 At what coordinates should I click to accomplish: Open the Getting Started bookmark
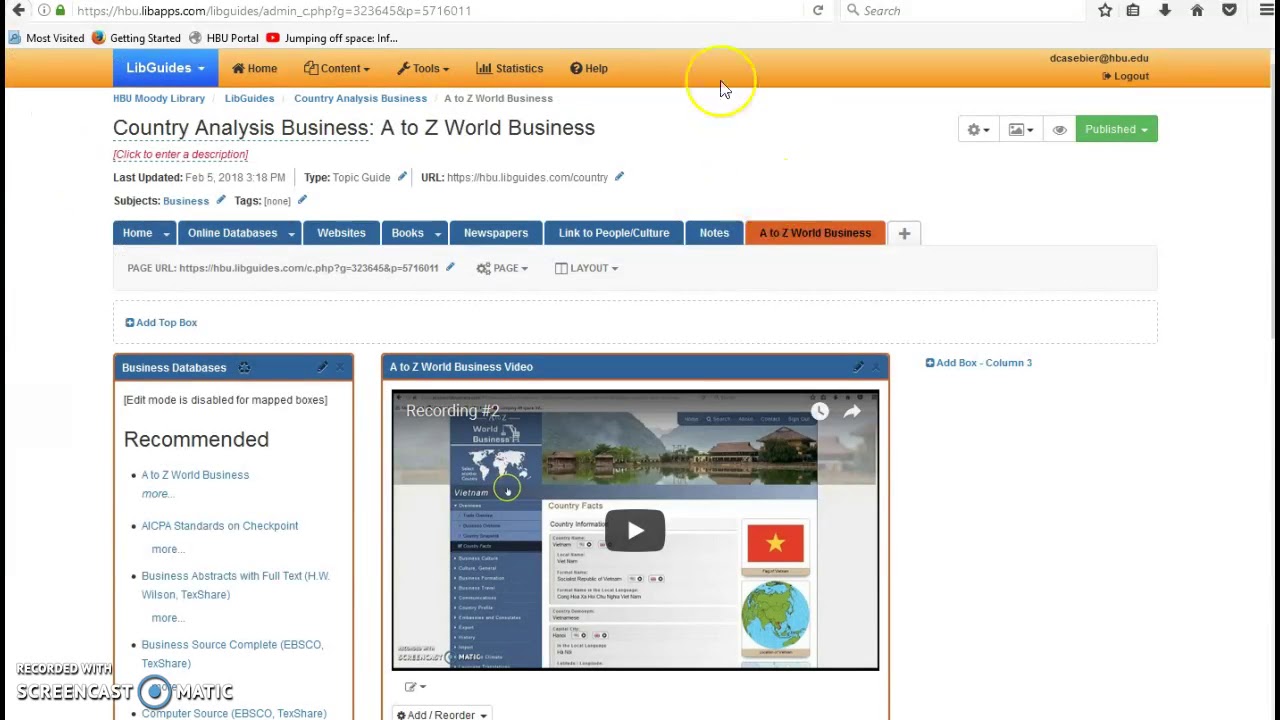coord(136,38)
